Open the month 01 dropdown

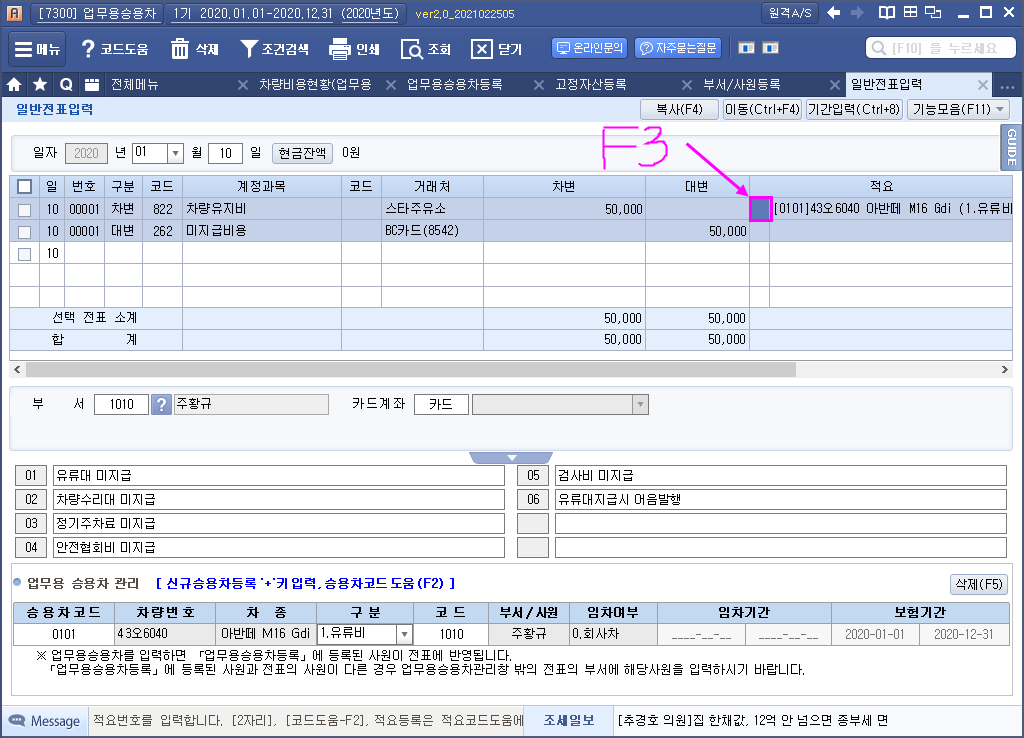pyautogui.click(x=175, y=153)
